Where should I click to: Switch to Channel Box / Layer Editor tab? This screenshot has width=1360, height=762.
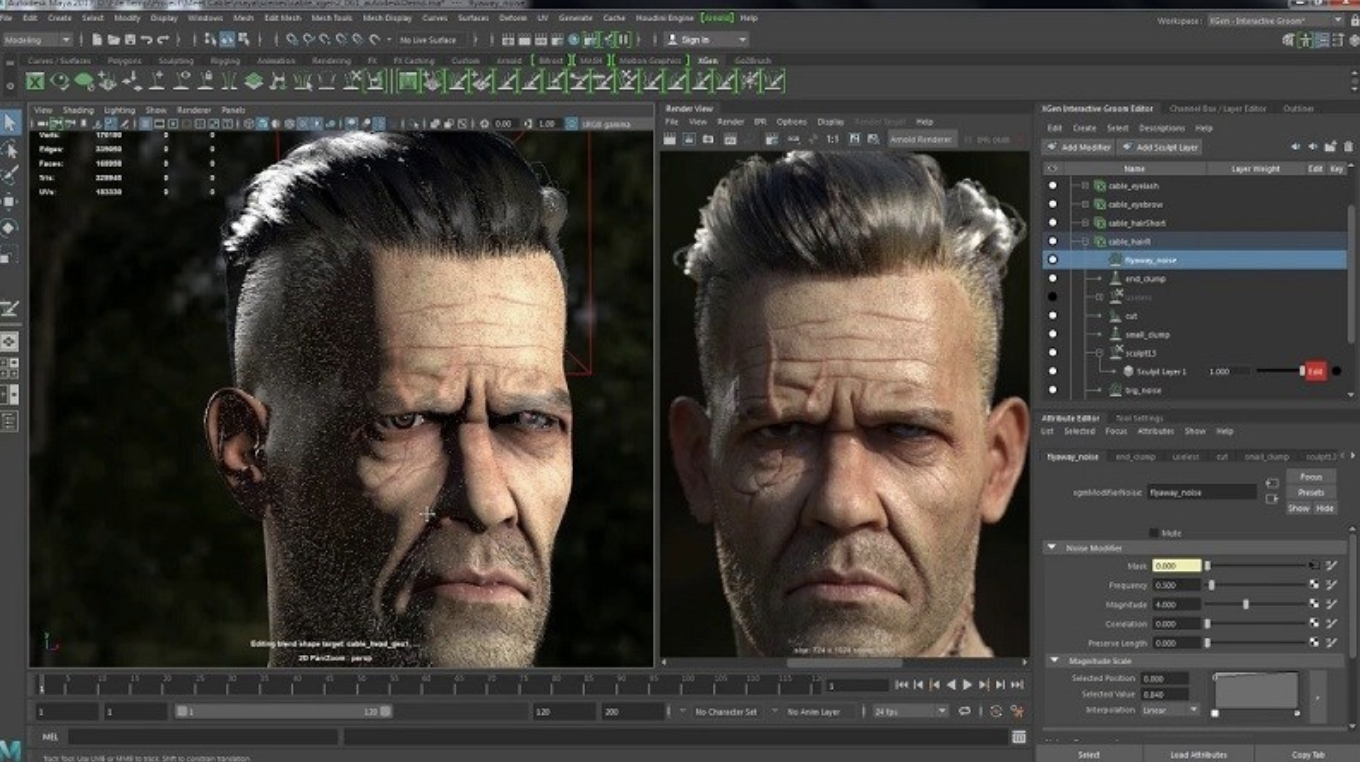(1218, 109)
